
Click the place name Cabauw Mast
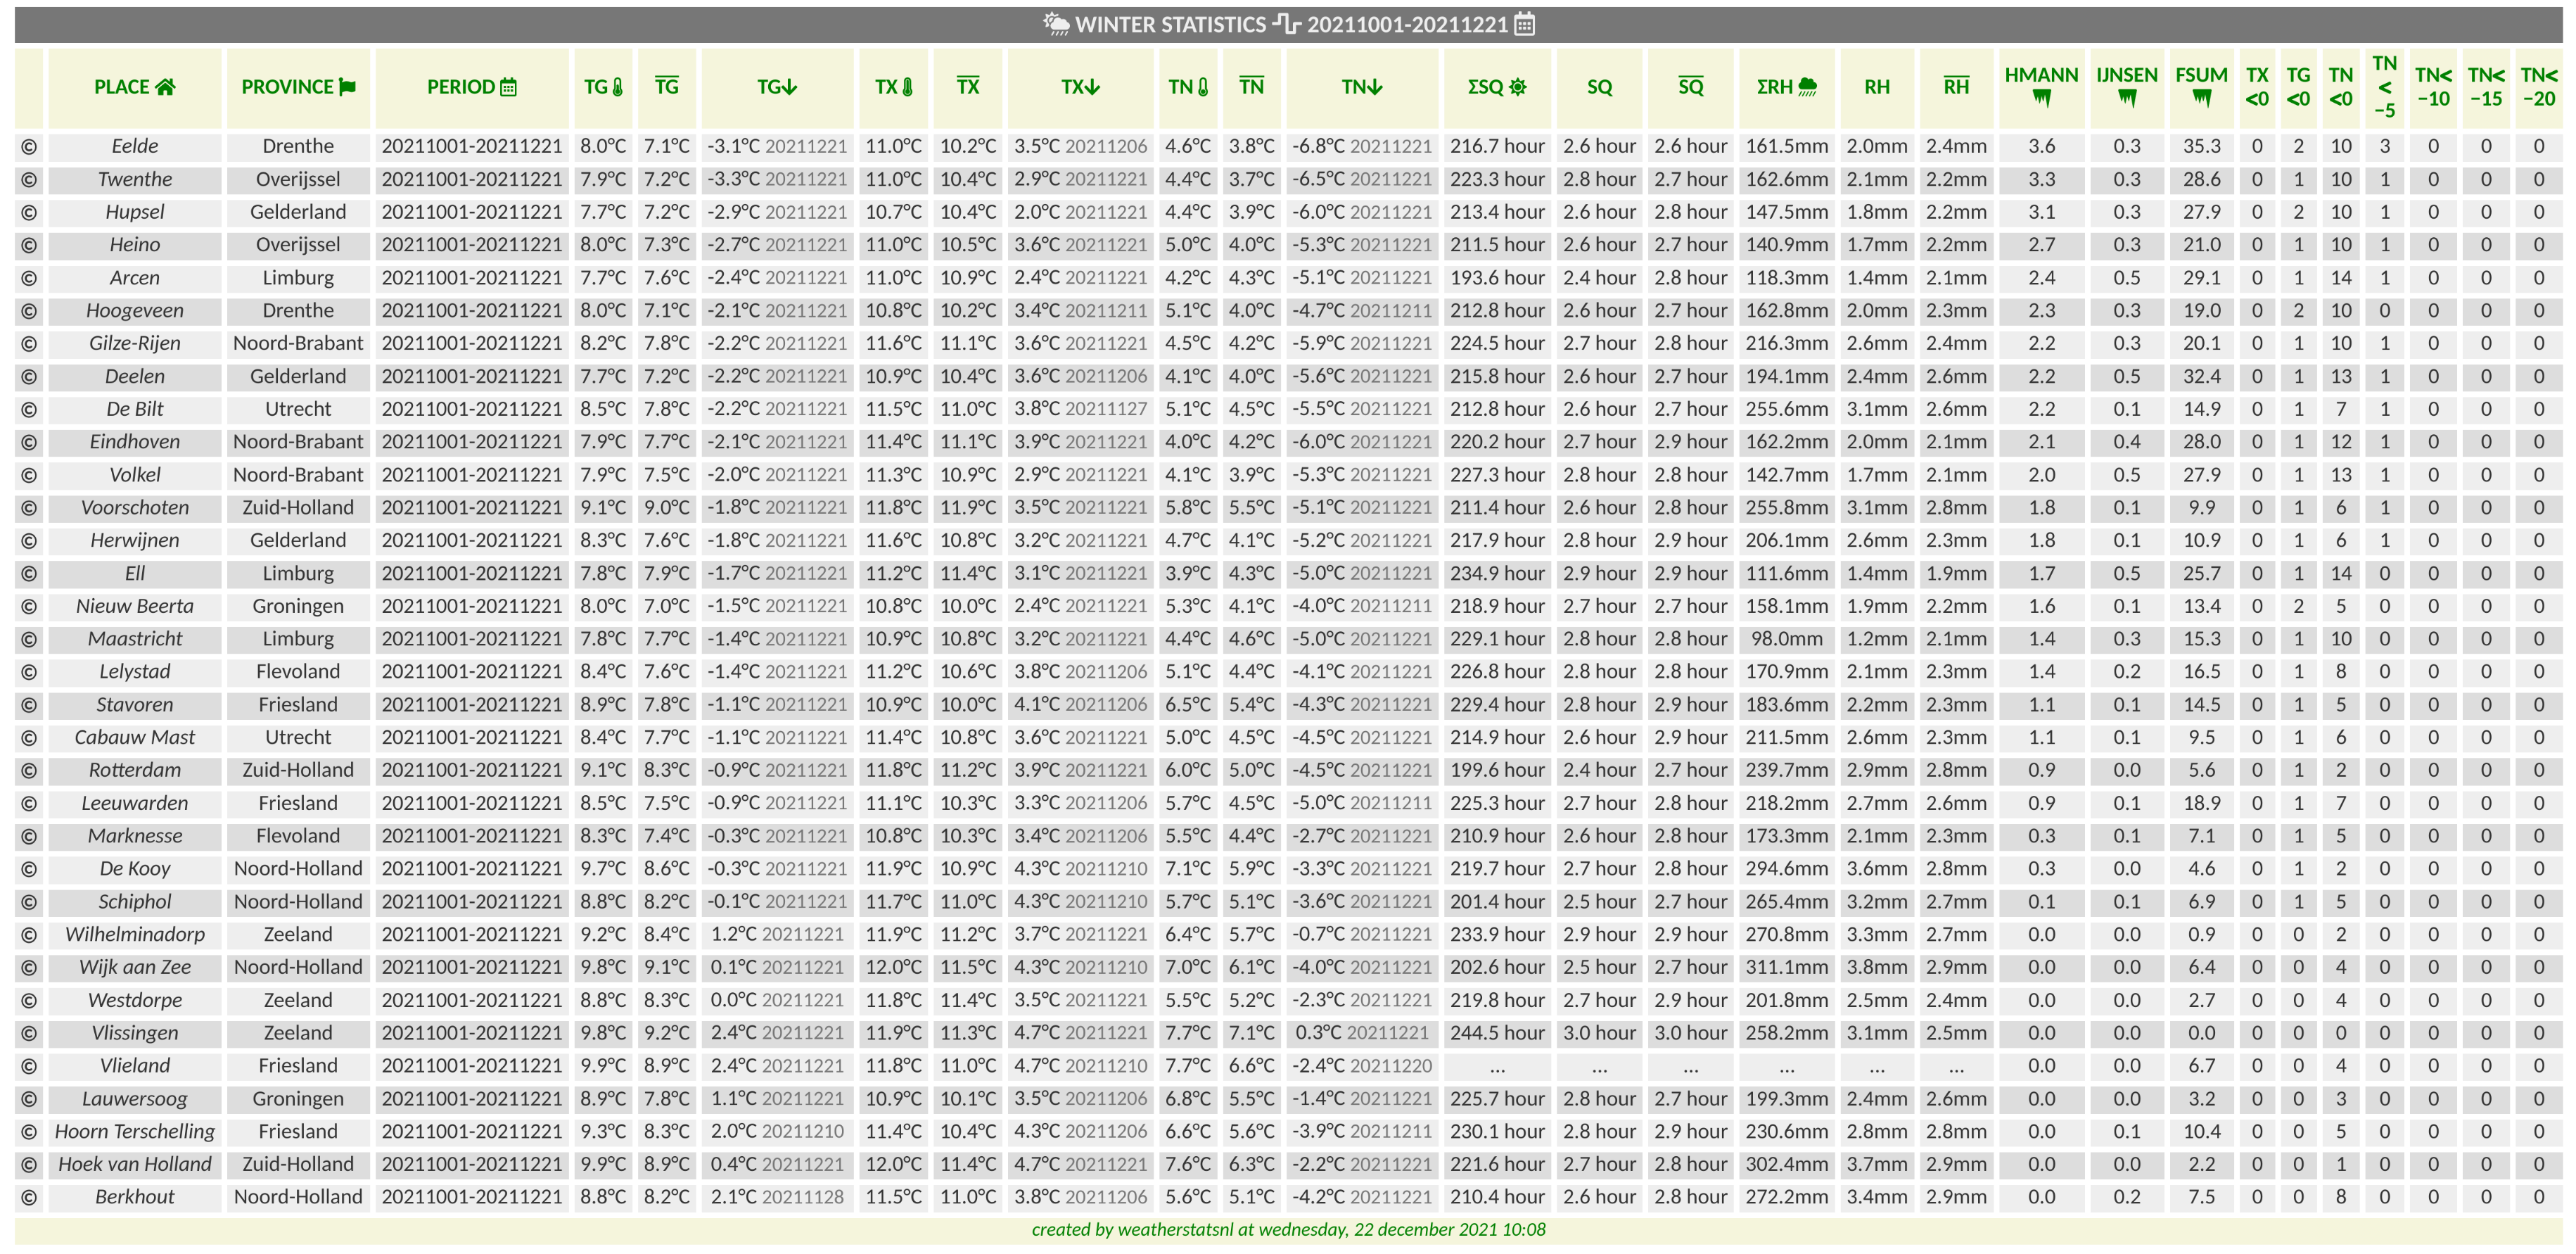point(135,737)
